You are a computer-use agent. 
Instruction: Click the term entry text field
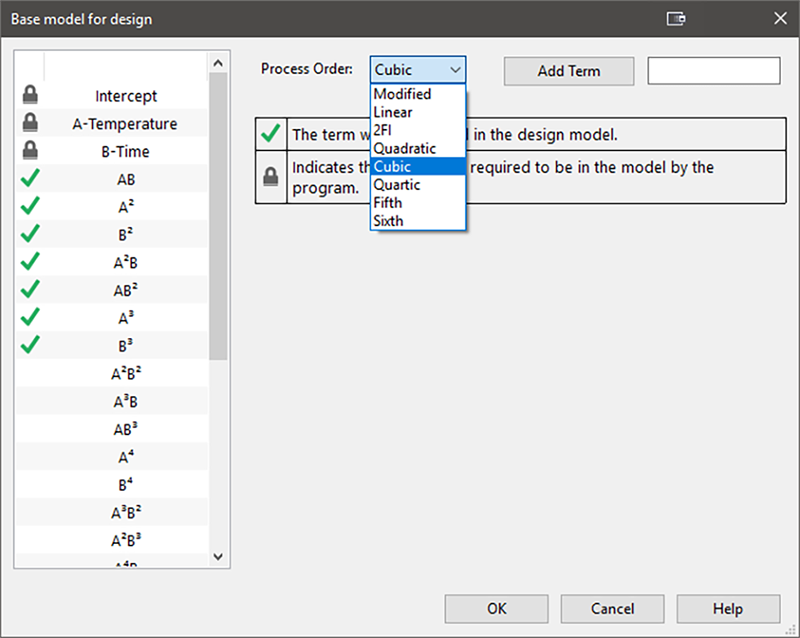tap(713, 71)
